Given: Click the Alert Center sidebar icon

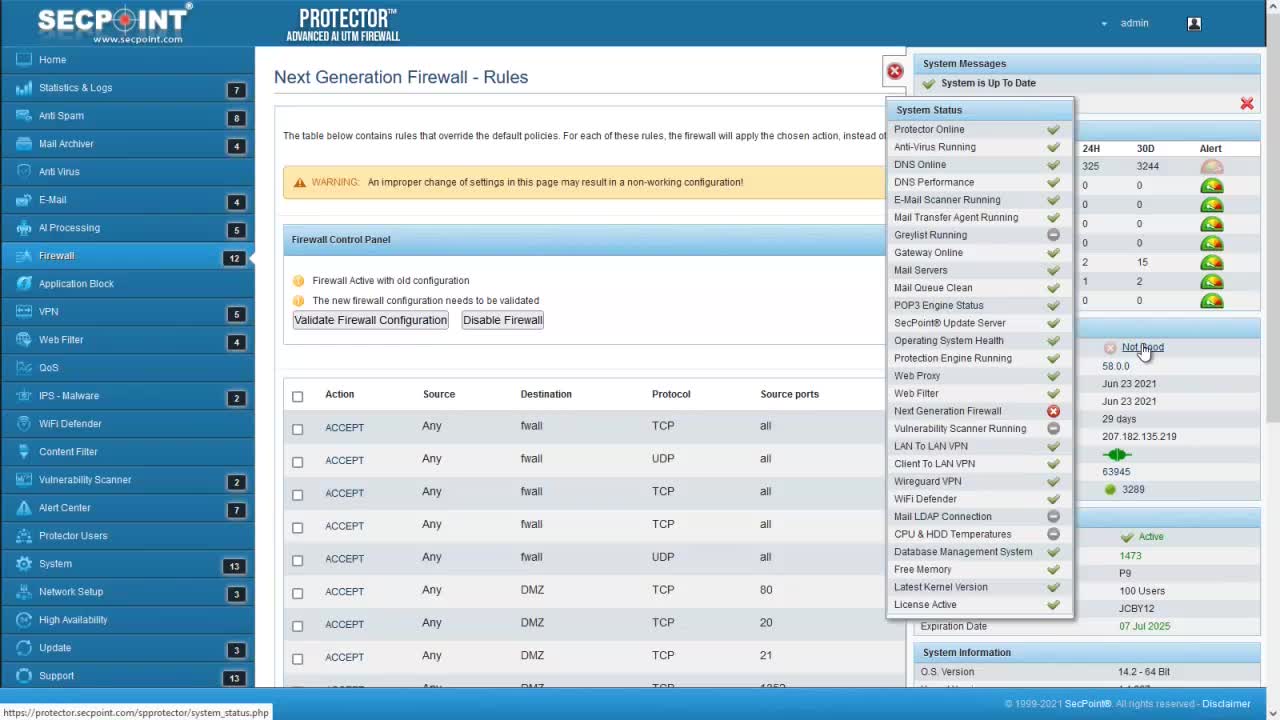Looking at the screenshot, I should [24, 508].
